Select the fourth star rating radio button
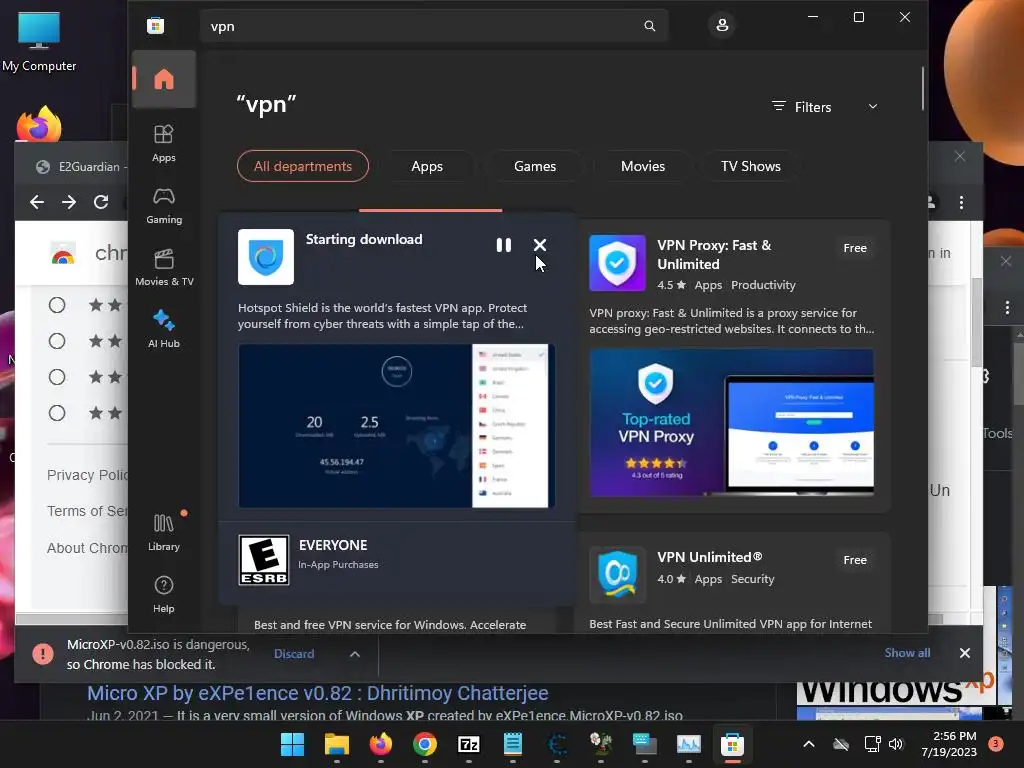 tap(57, 413)
